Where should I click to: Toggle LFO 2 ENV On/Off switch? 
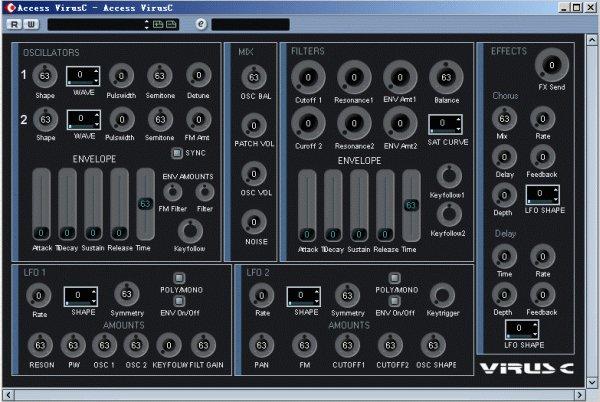395,301
